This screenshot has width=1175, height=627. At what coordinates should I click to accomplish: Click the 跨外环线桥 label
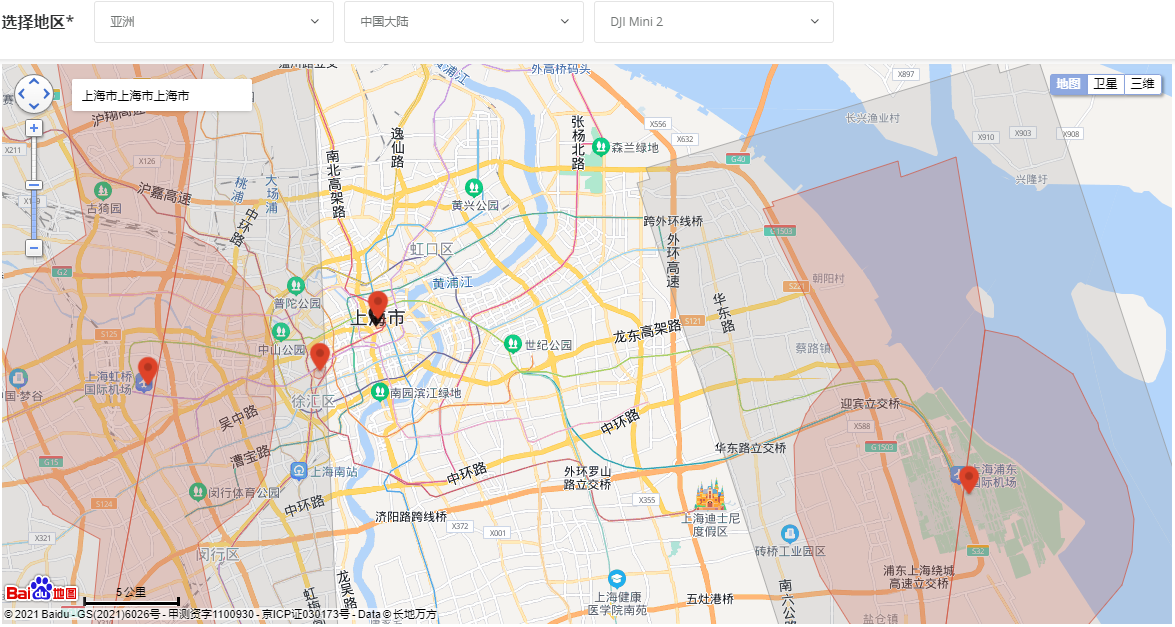click(x=673, y=221)
